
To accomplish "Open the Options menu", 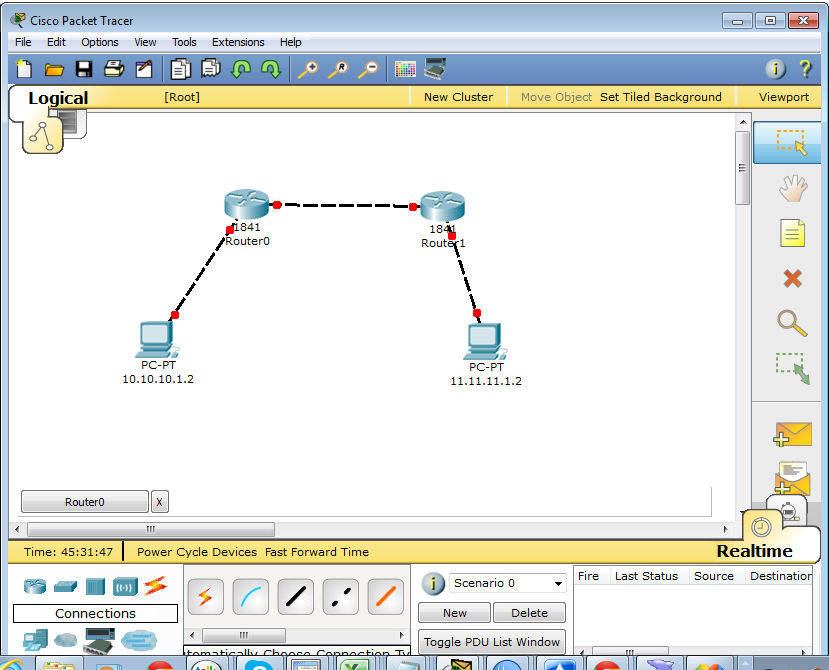I will [99, 42].
